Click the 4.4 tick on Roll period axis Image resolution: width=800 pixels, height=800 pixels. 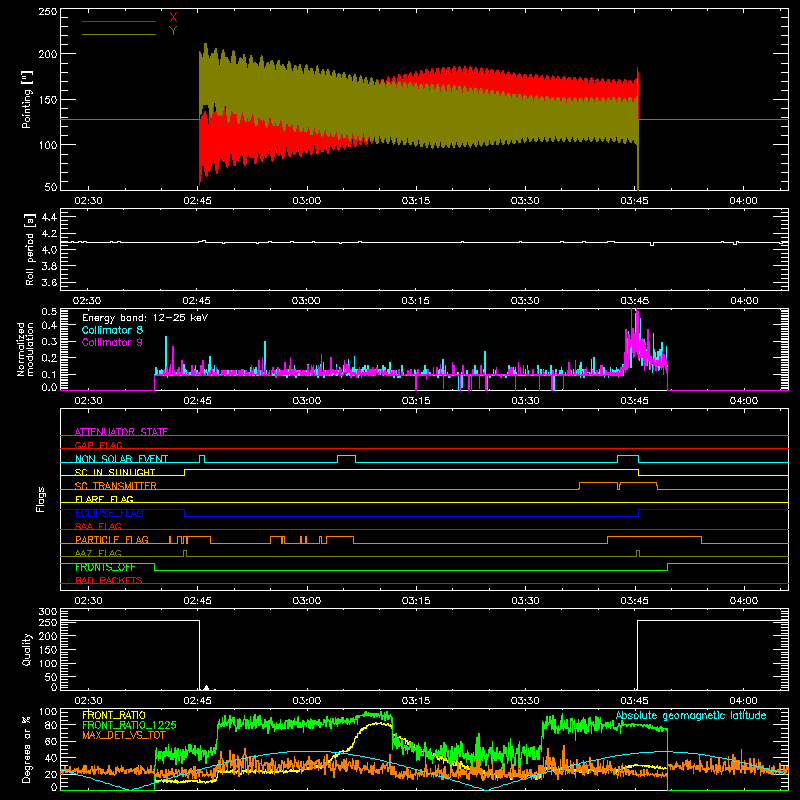click(49, 217)
